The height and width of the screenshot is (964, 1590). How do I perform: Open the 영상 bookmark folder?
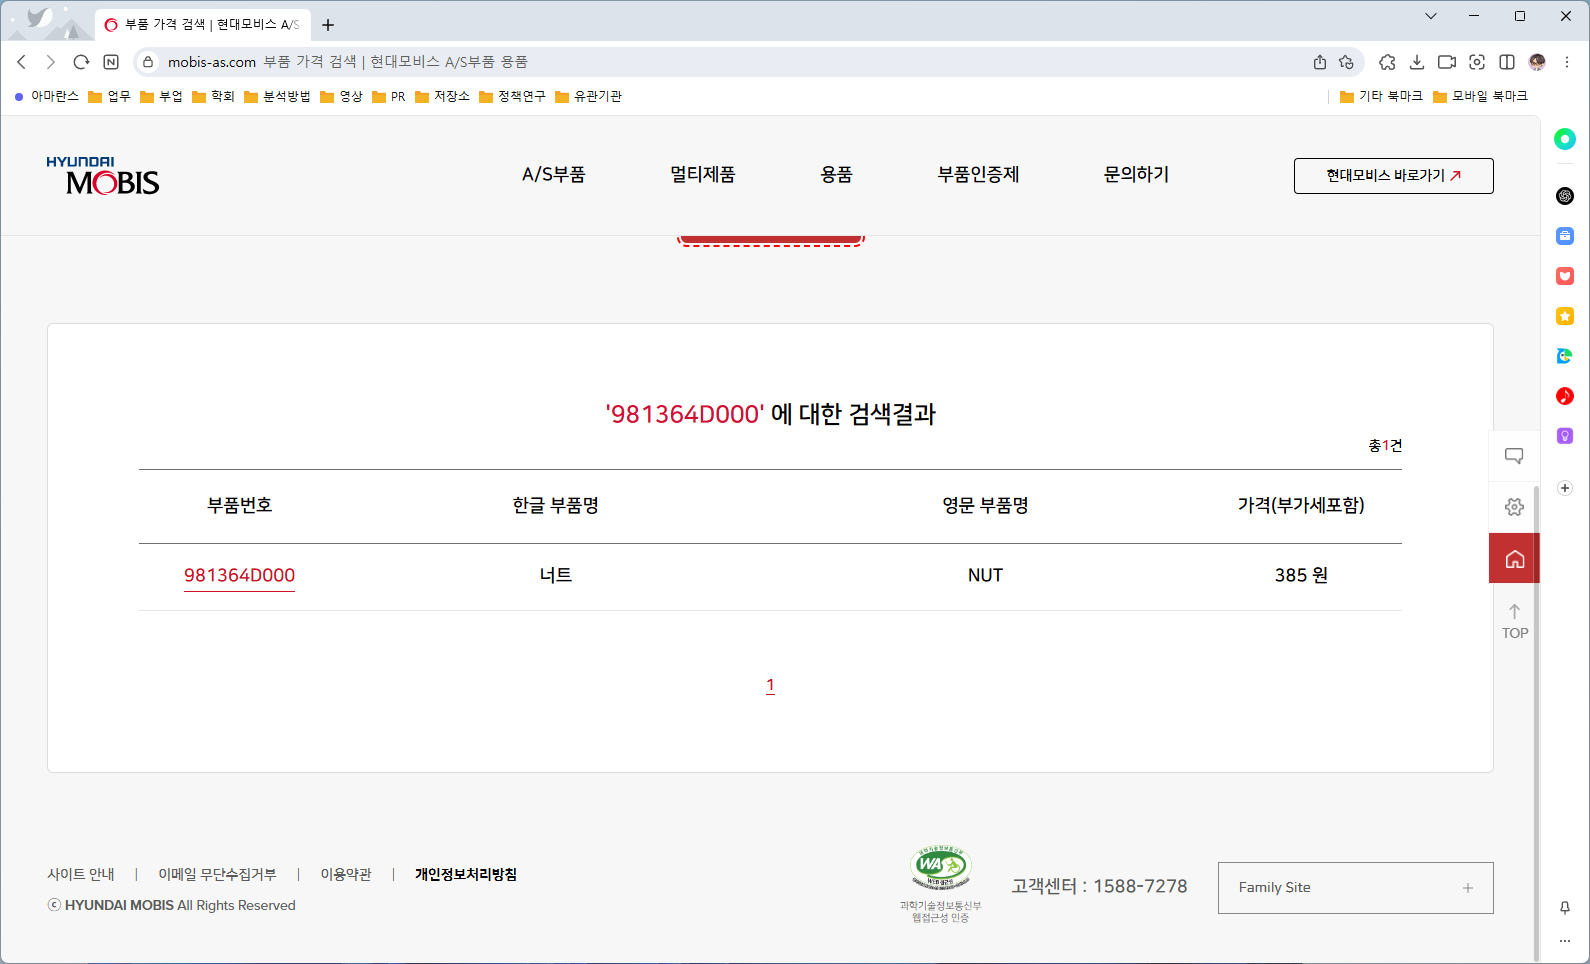pos(341,96)
